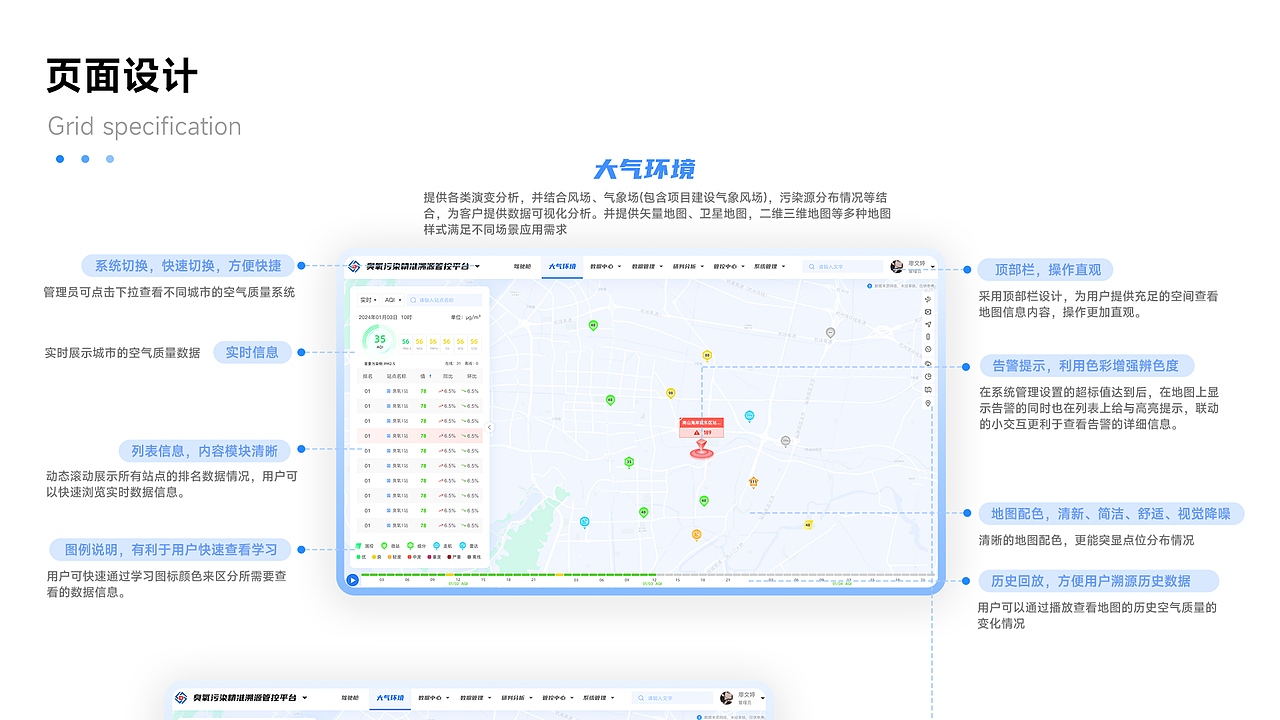Toggle the 雷达 legend item visibility

pos(468,546)
